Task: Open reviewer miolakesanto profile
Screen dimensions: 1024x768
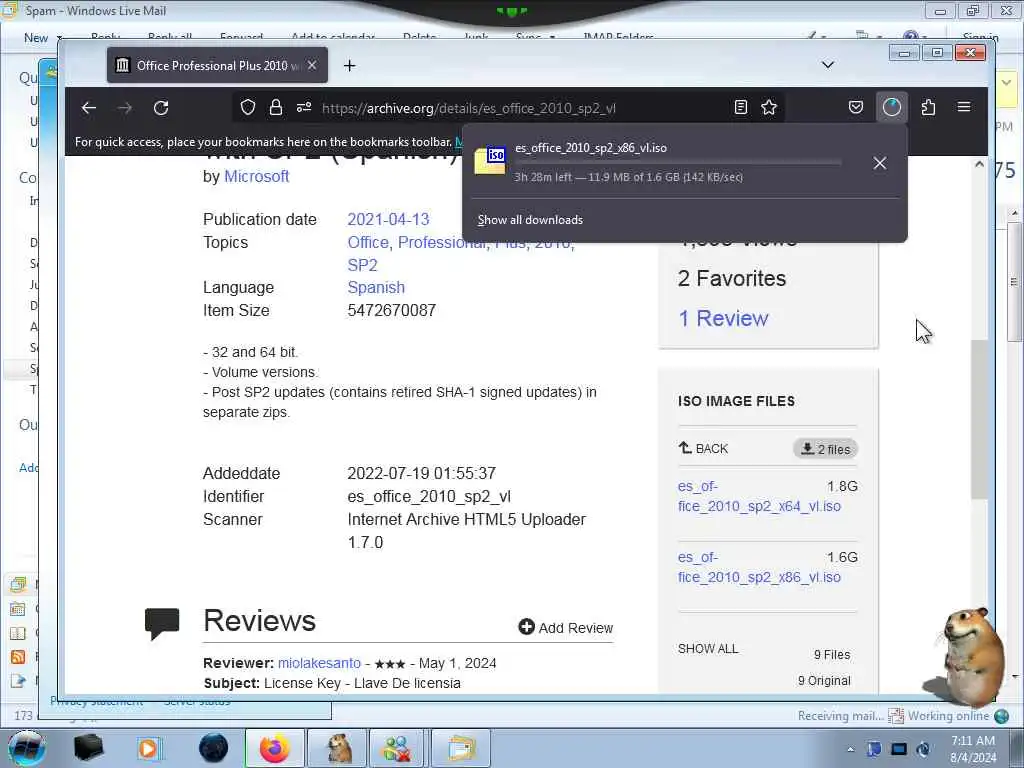Action: [x=319, y=663]
